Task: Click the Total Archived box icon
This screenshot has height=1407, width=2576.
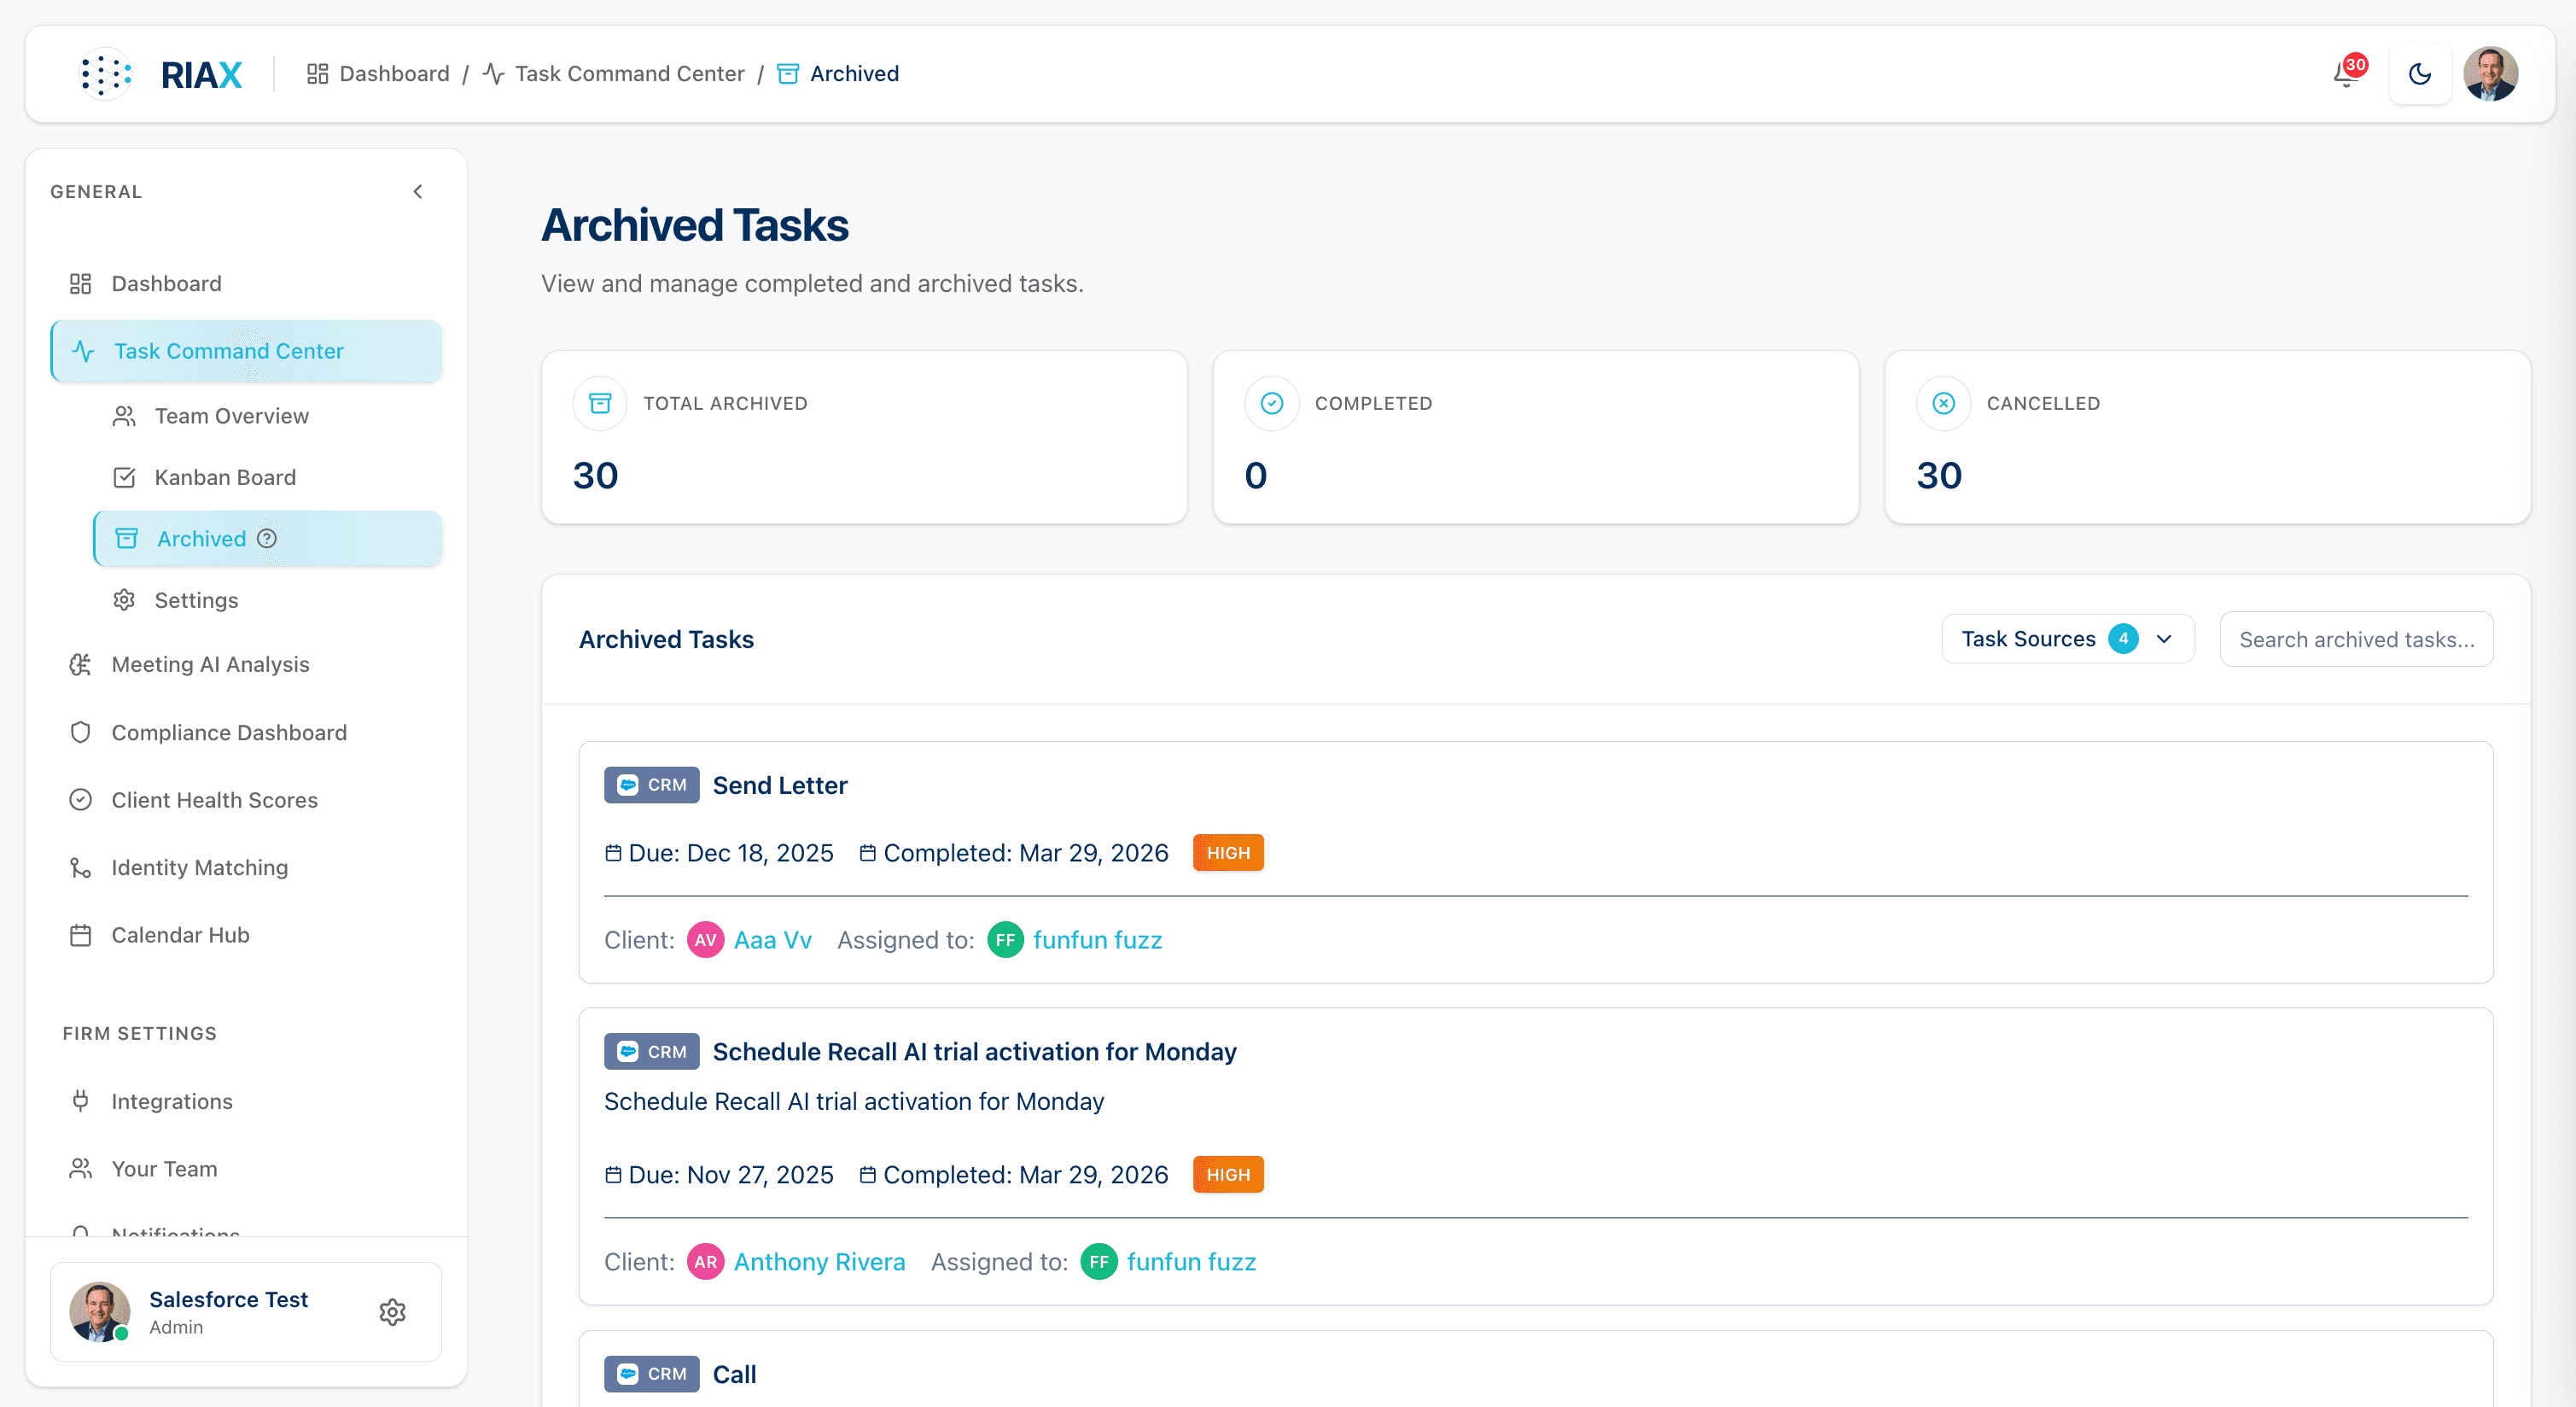Action: 600,403
